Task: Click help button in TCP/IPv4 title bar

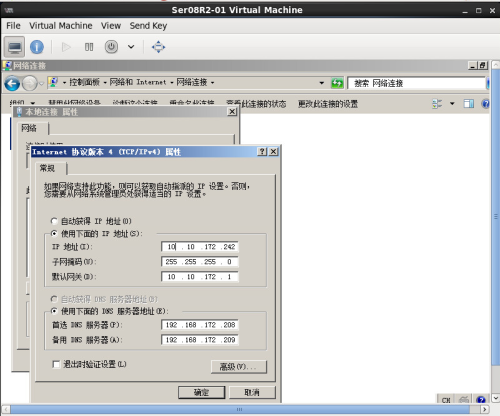Action: point(262,152)
